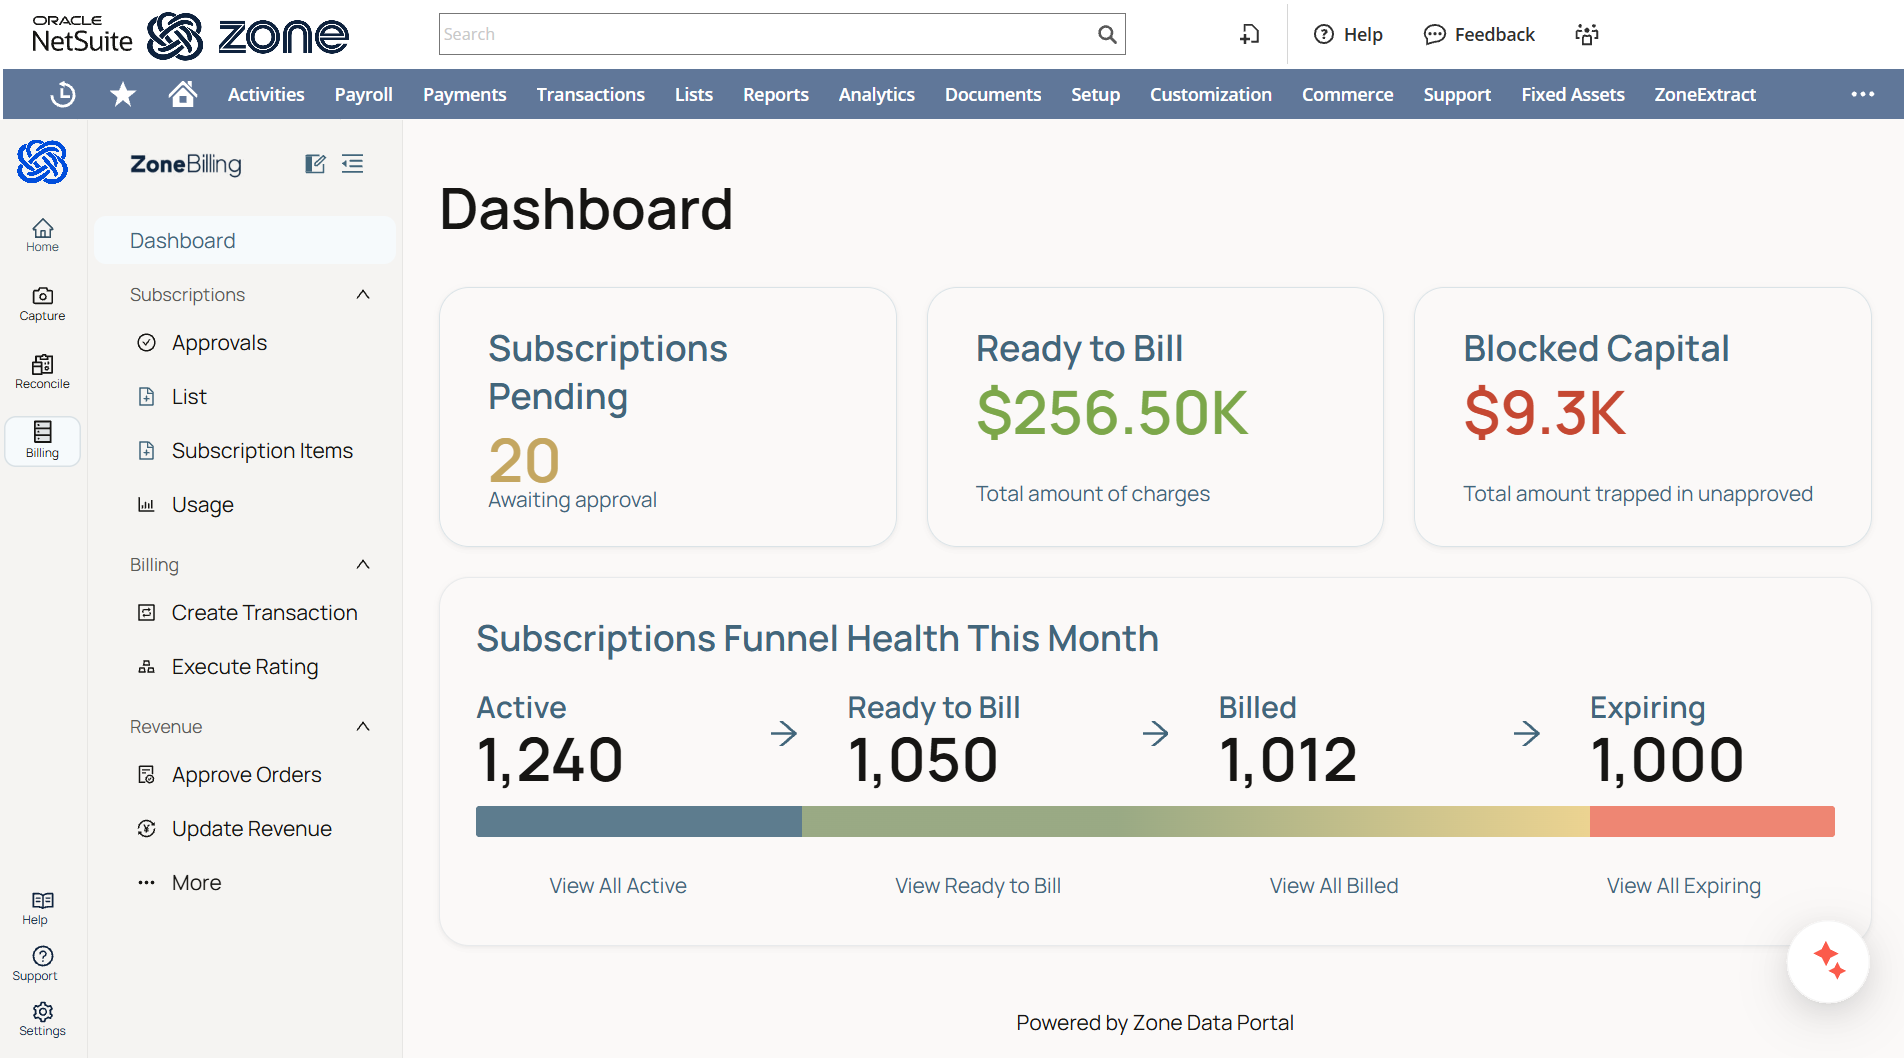Click the Zone brand logo in header
Image resolution: width=1904 pixels, height=1058 pixels.
pos(248,36)
